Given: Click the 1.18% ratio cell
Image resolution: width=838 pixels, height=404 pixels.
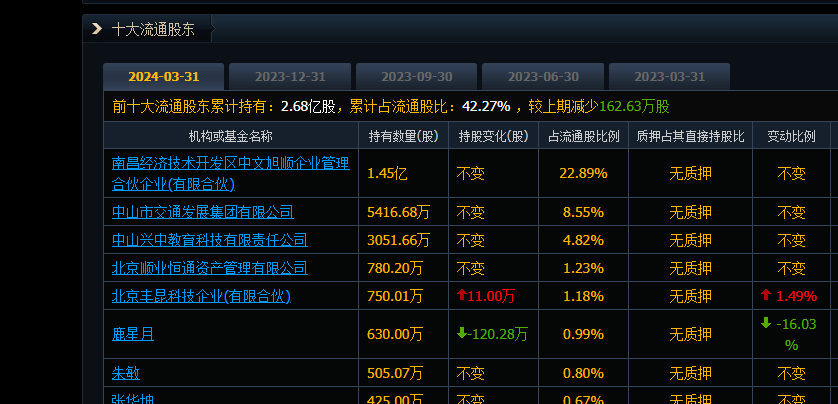Looking at the screenshot, I should pos(583,296).
